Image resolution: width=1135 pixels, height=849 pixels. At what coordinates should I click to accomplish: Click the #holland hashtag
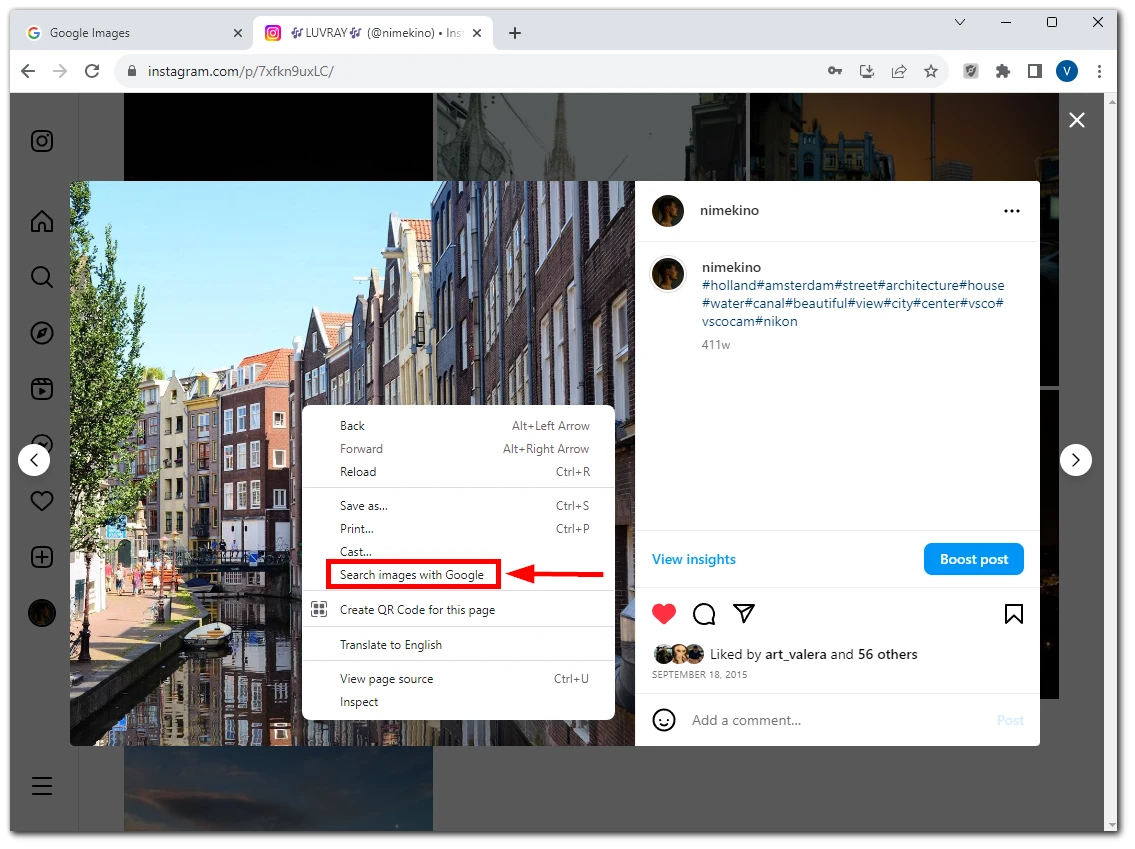729,285
